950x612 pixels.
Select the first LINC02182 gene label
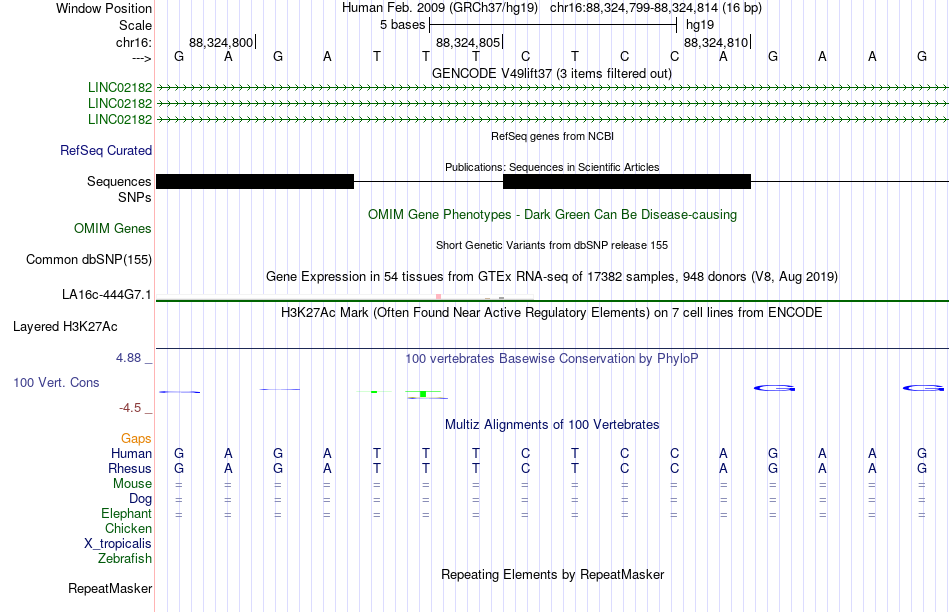click(120, 87)
